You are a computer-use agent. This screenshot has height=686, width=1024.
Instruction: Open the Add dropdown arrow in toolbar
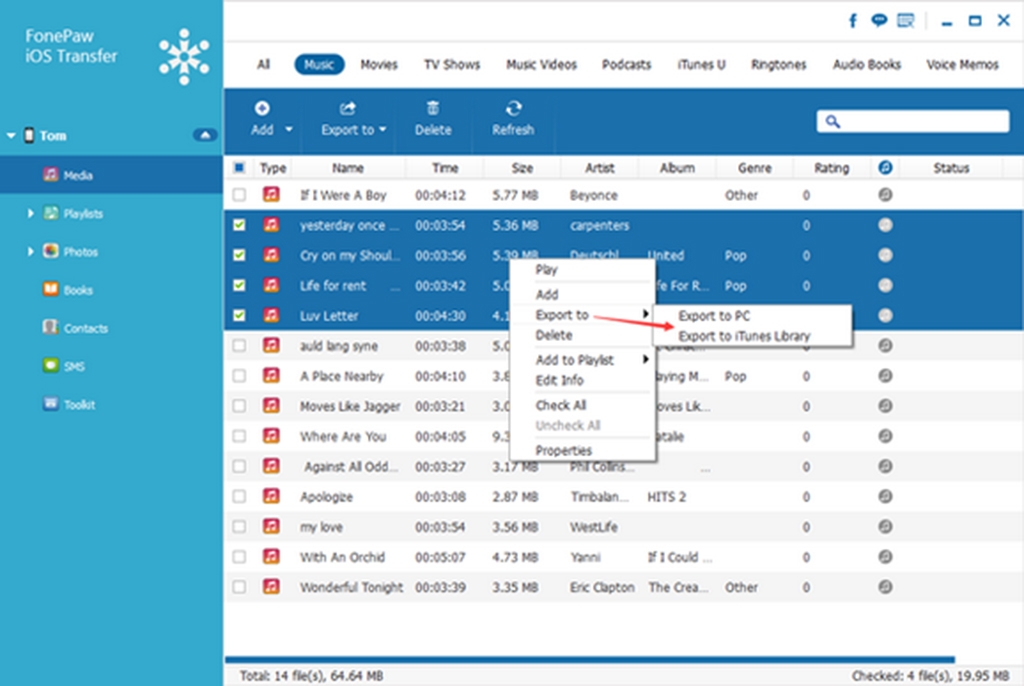tap(289, 130)
